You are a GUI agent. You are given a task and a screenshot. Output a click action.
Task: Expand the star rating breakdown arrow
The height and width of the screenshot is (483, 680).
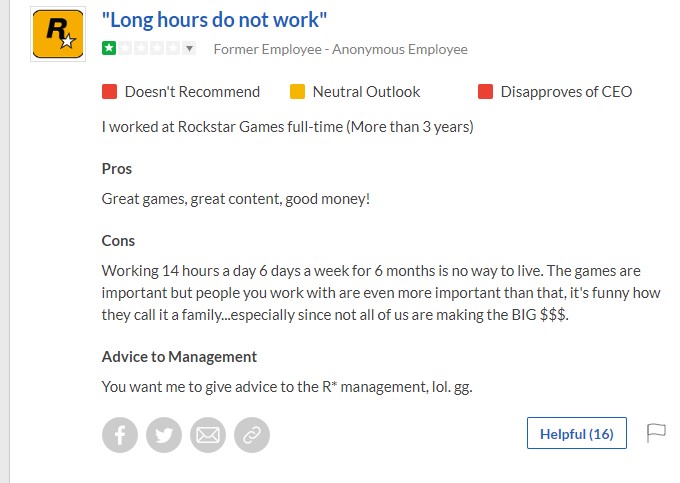pos(190,48)
